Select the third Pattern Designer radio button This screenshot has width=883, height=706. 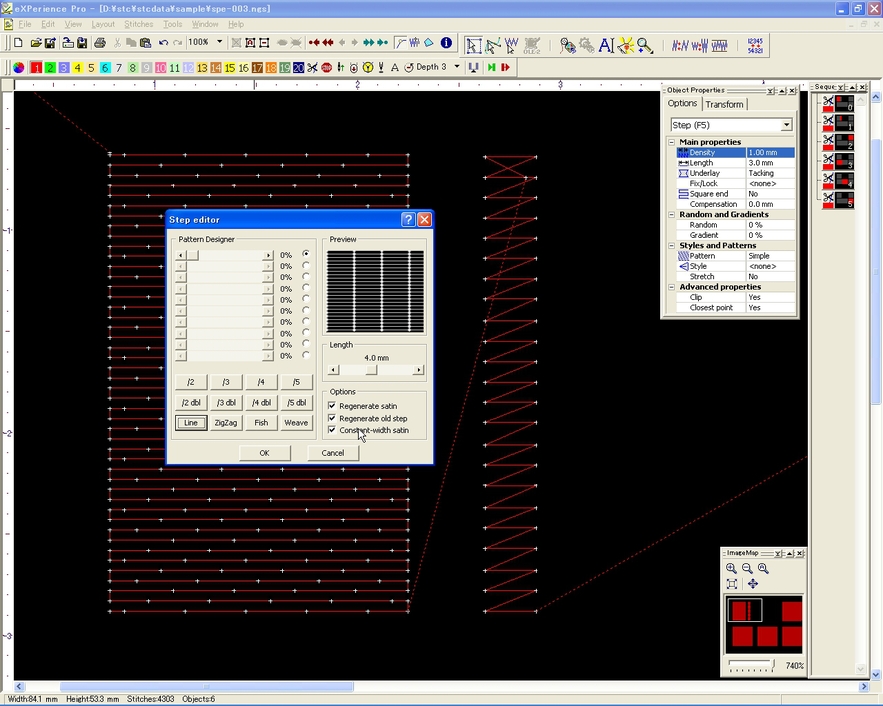pos(306,276)
